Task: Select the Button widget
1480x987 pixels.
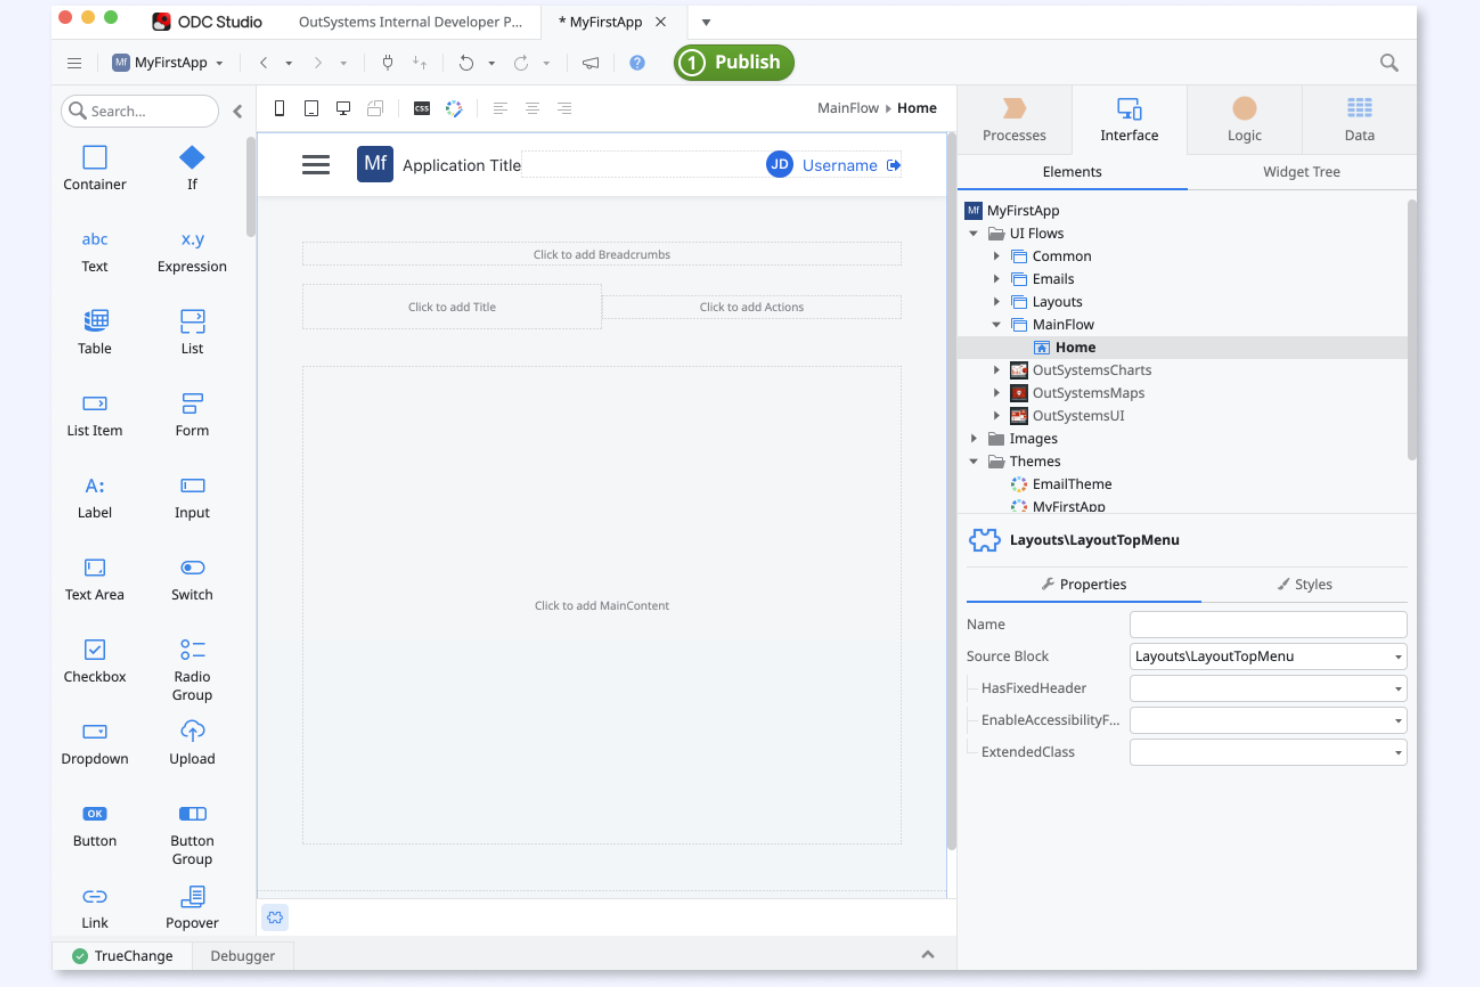Action: 94,825
